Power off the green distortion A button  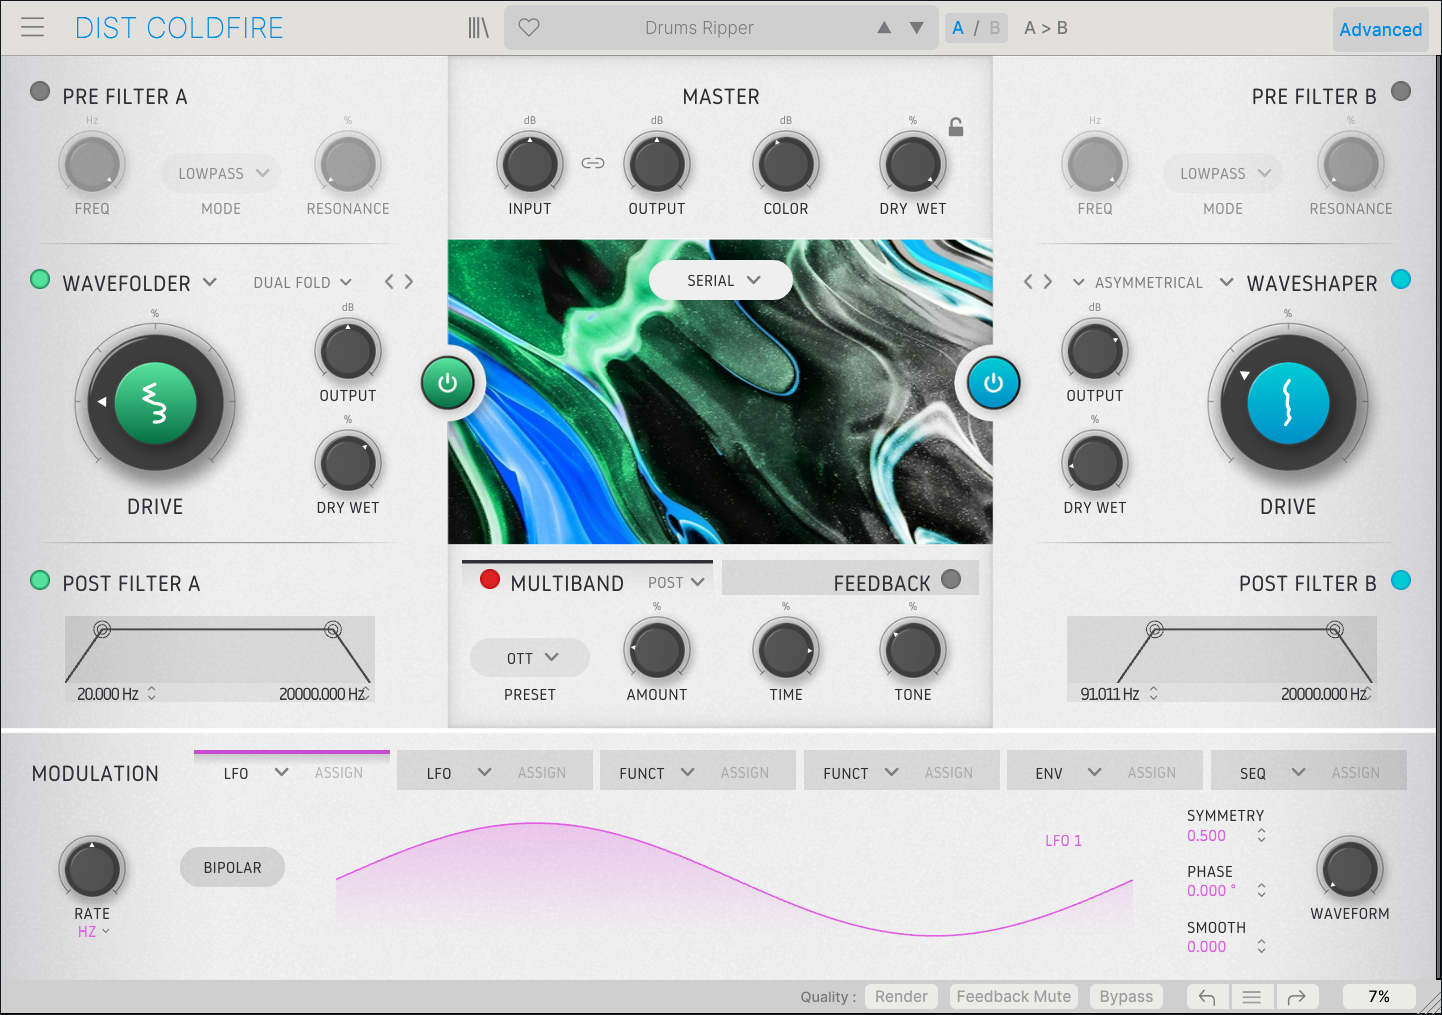click(x=447, y=383)
